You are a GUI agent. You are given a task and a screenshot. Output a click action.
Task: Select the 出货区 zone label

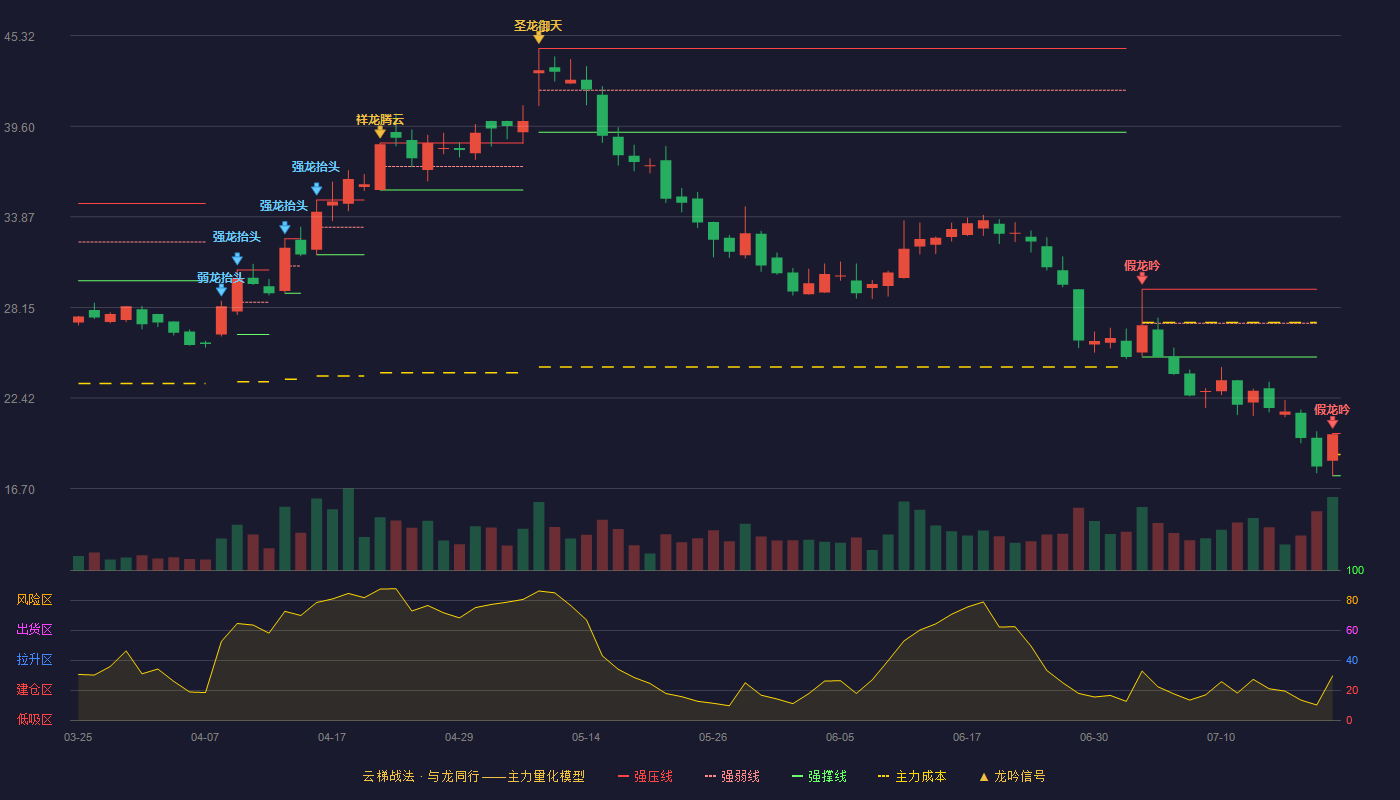tap(34, 630)
